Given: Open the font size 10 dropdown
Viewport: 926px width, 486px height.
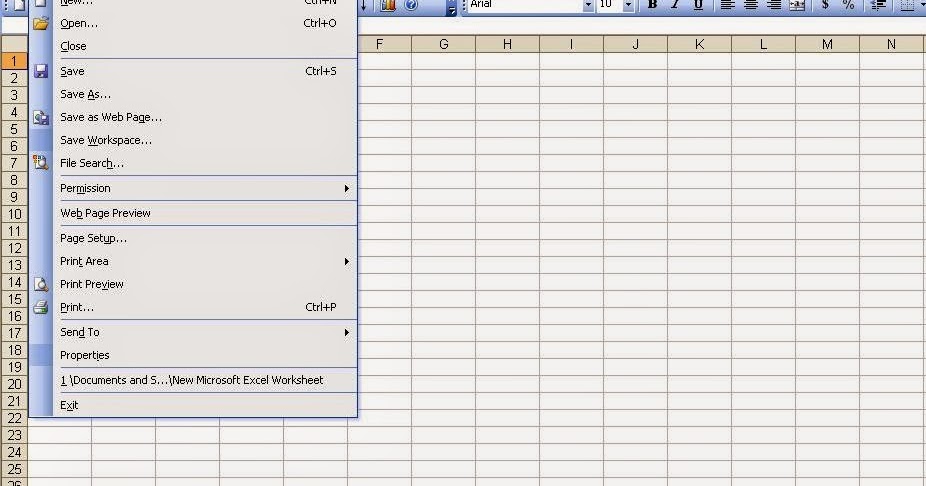Looking at the screenshot, I should (628, 5).
